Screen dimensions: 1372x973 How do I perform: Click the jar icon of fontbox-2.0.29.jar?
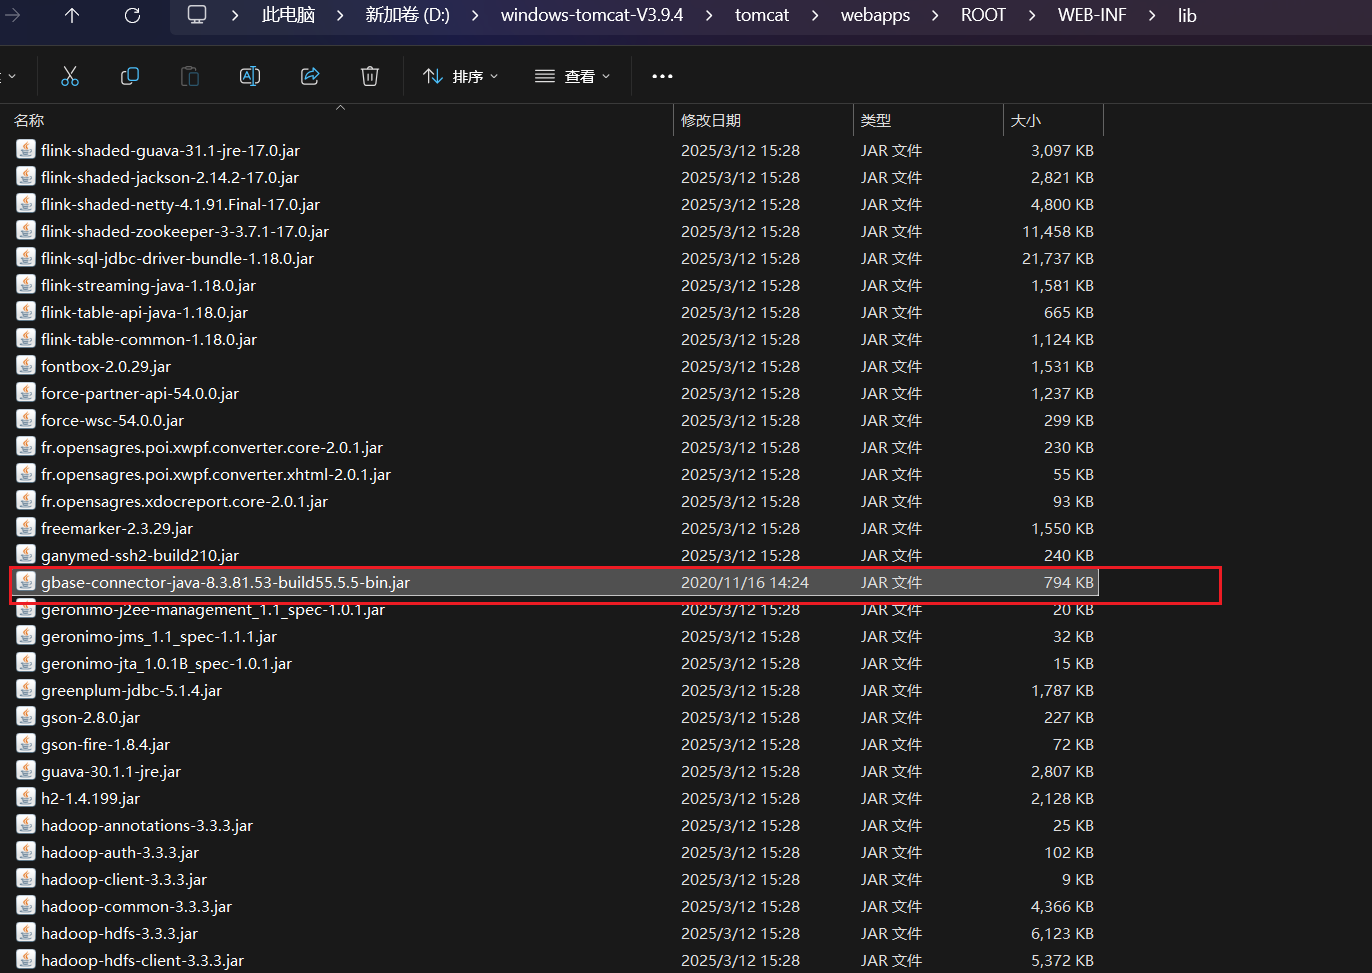point(26,366)
